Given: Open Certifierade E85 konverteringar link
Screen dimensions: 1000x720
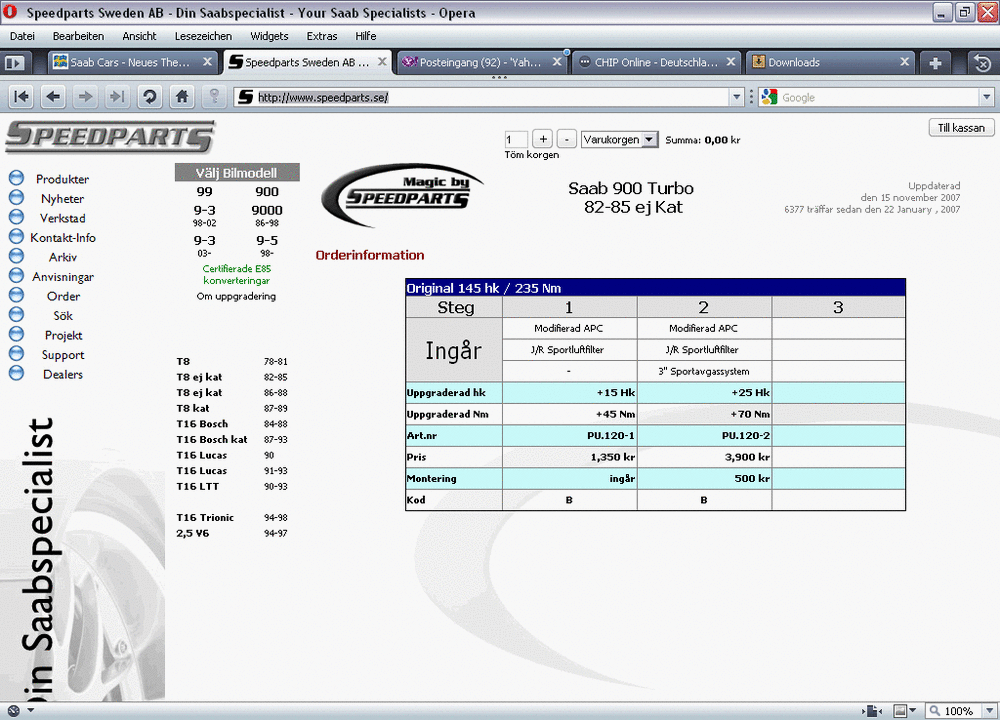Looking at the screenshot, I should click(x=237, y=275).
